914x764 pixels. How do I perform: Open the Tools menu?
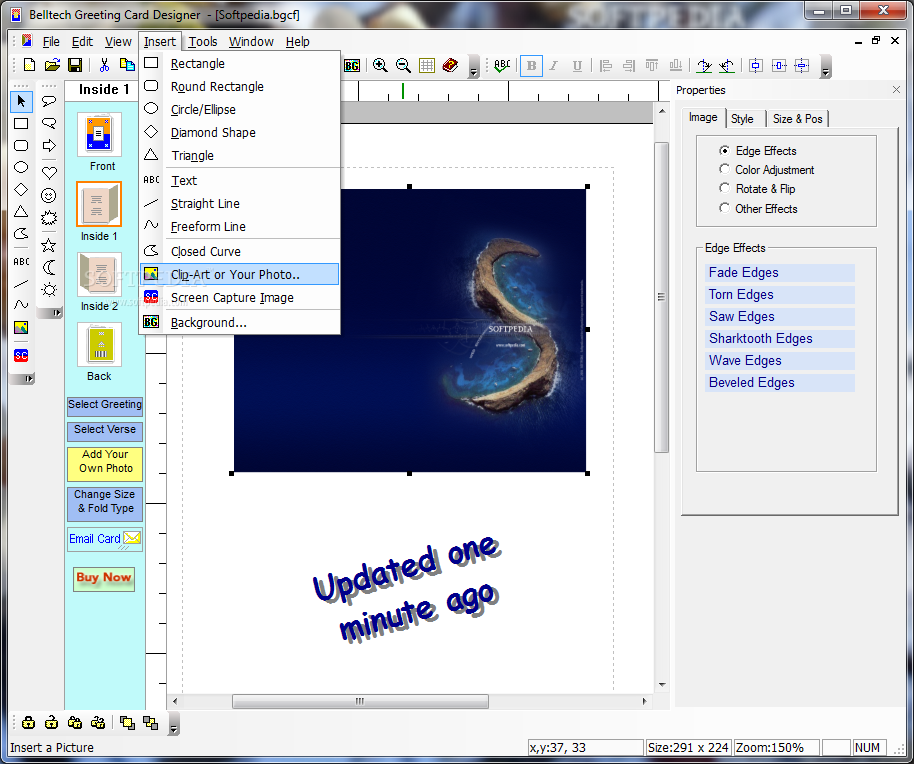point(202,41)
